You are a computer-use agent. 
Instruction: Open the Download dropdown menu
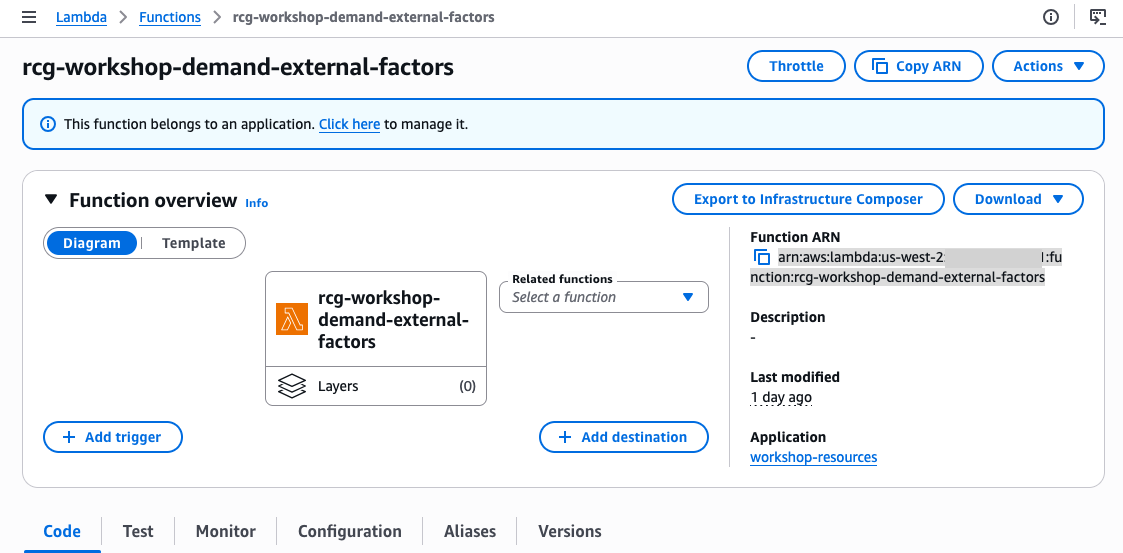[x=1018, y=199]
